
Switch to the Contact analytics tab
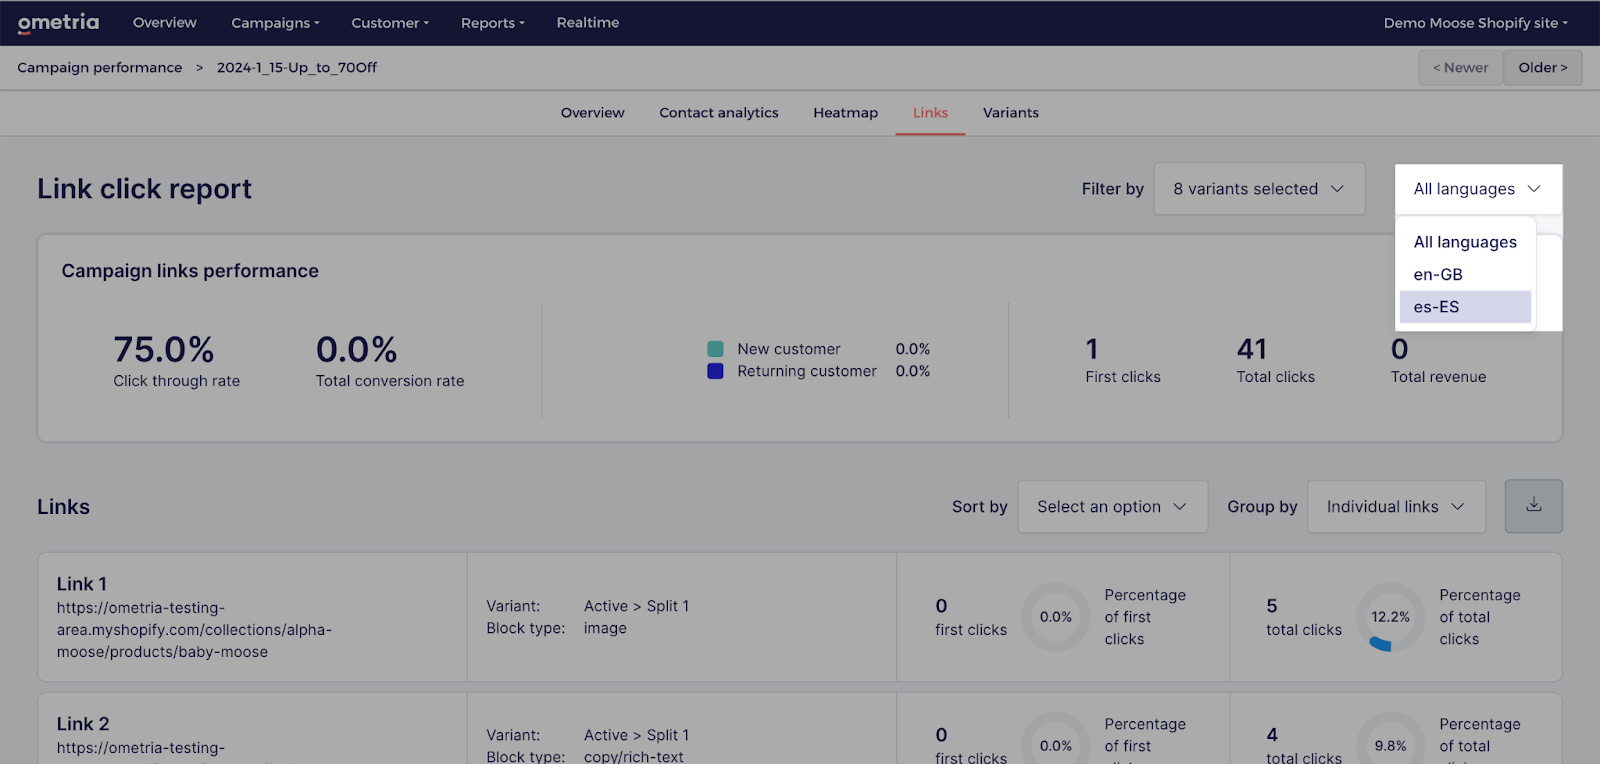coord(719,113)
